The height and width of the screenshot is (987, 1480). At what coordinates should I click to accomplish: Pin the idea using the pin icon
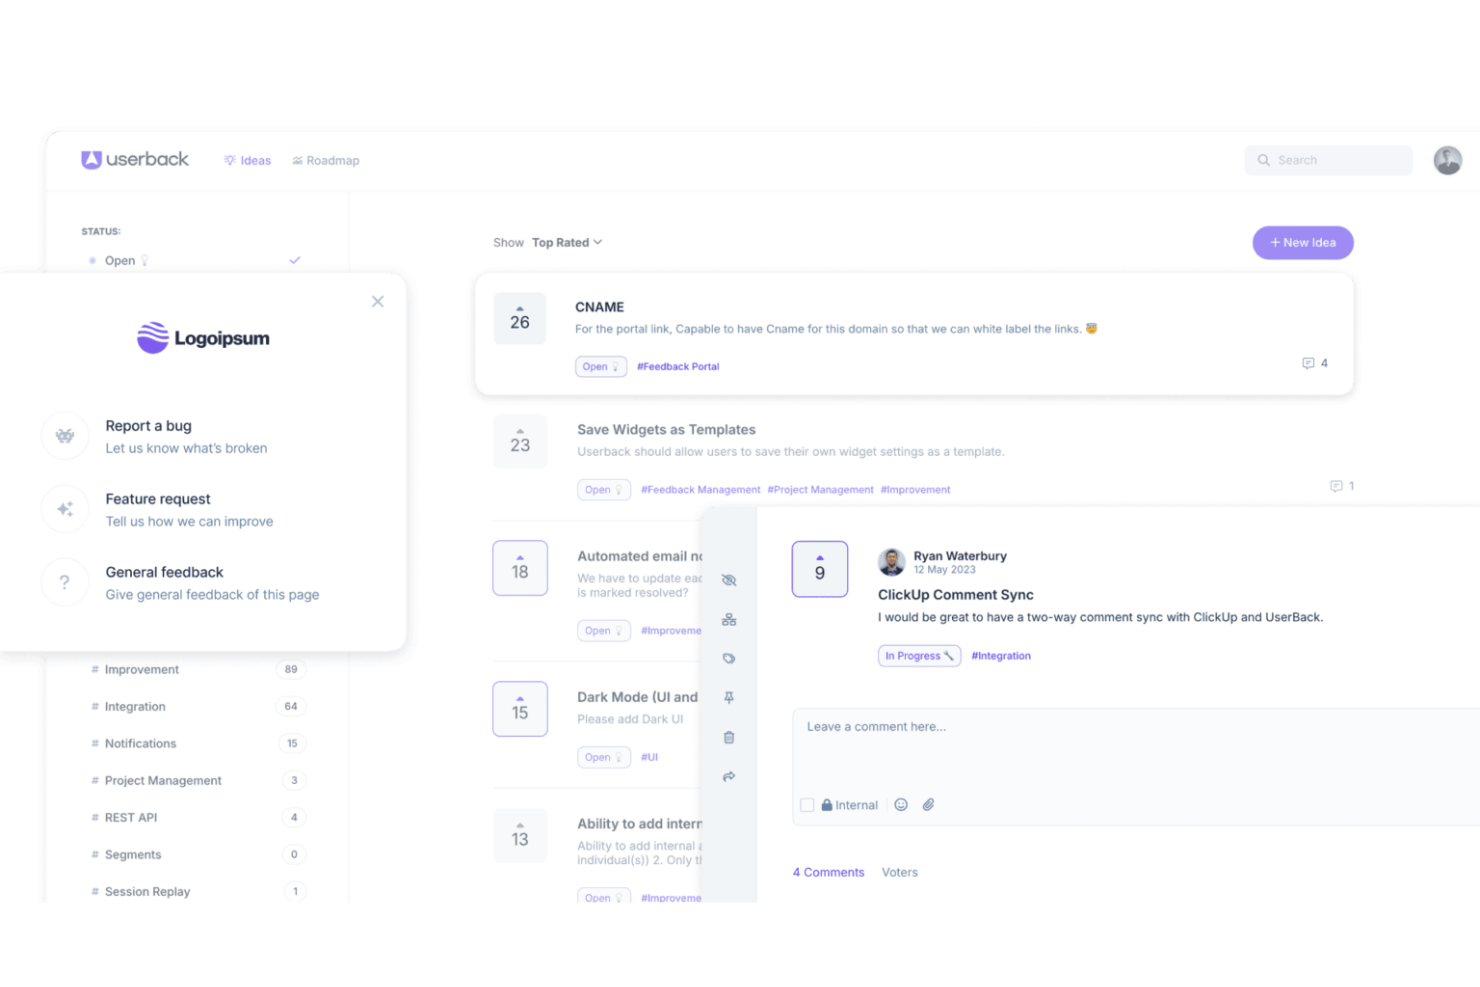[x=729, y=698]
